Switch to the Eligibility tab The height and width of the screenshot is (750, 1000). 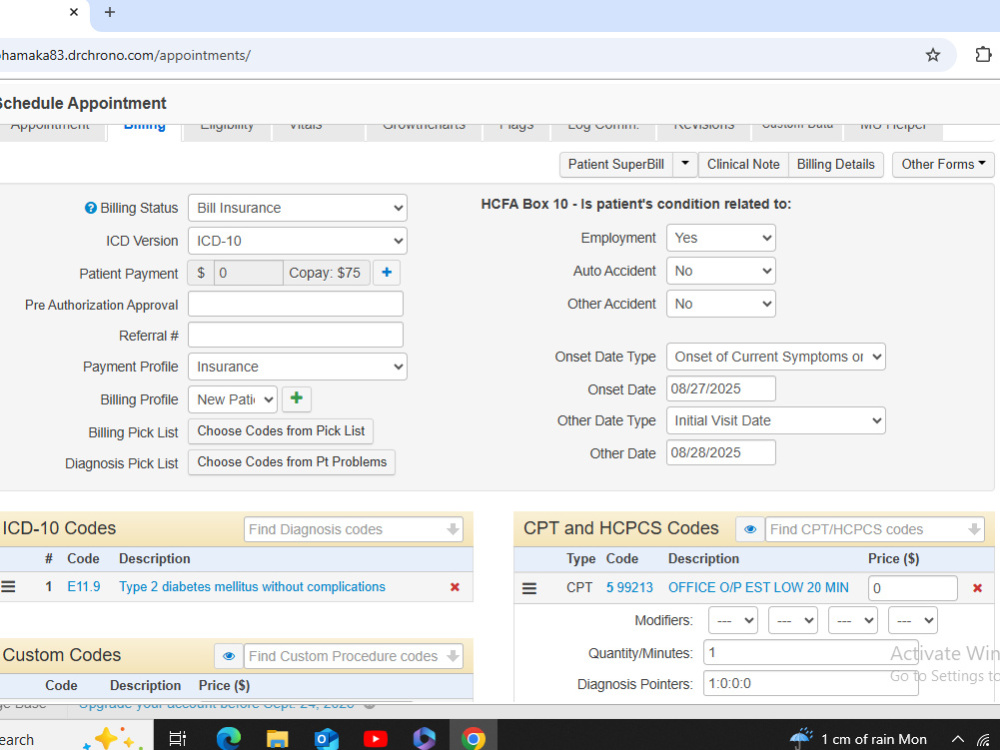tap(227, 129)
